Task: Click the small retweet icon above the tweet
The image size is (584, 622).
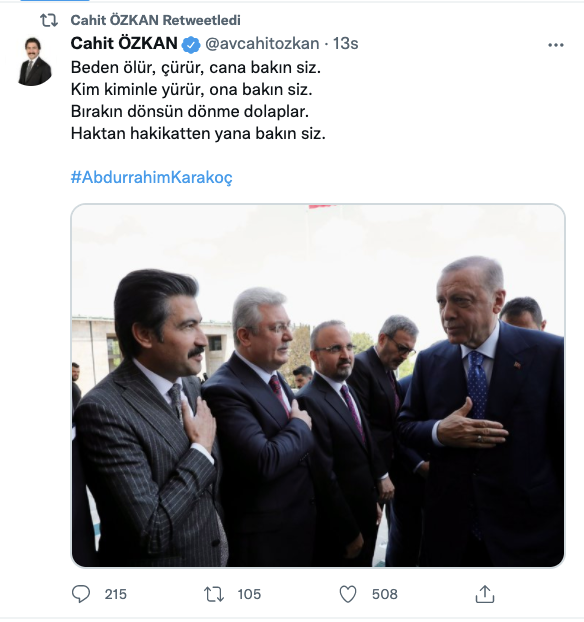Action: [x=49, y=20]
